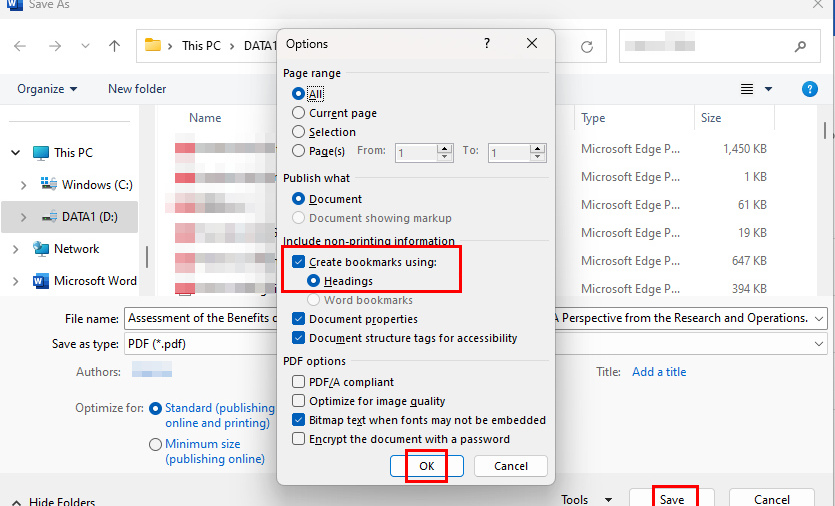This screenshot has width=835, height=506.
Task: Enable Optimize for image quality
Action: tap(298, 401)
